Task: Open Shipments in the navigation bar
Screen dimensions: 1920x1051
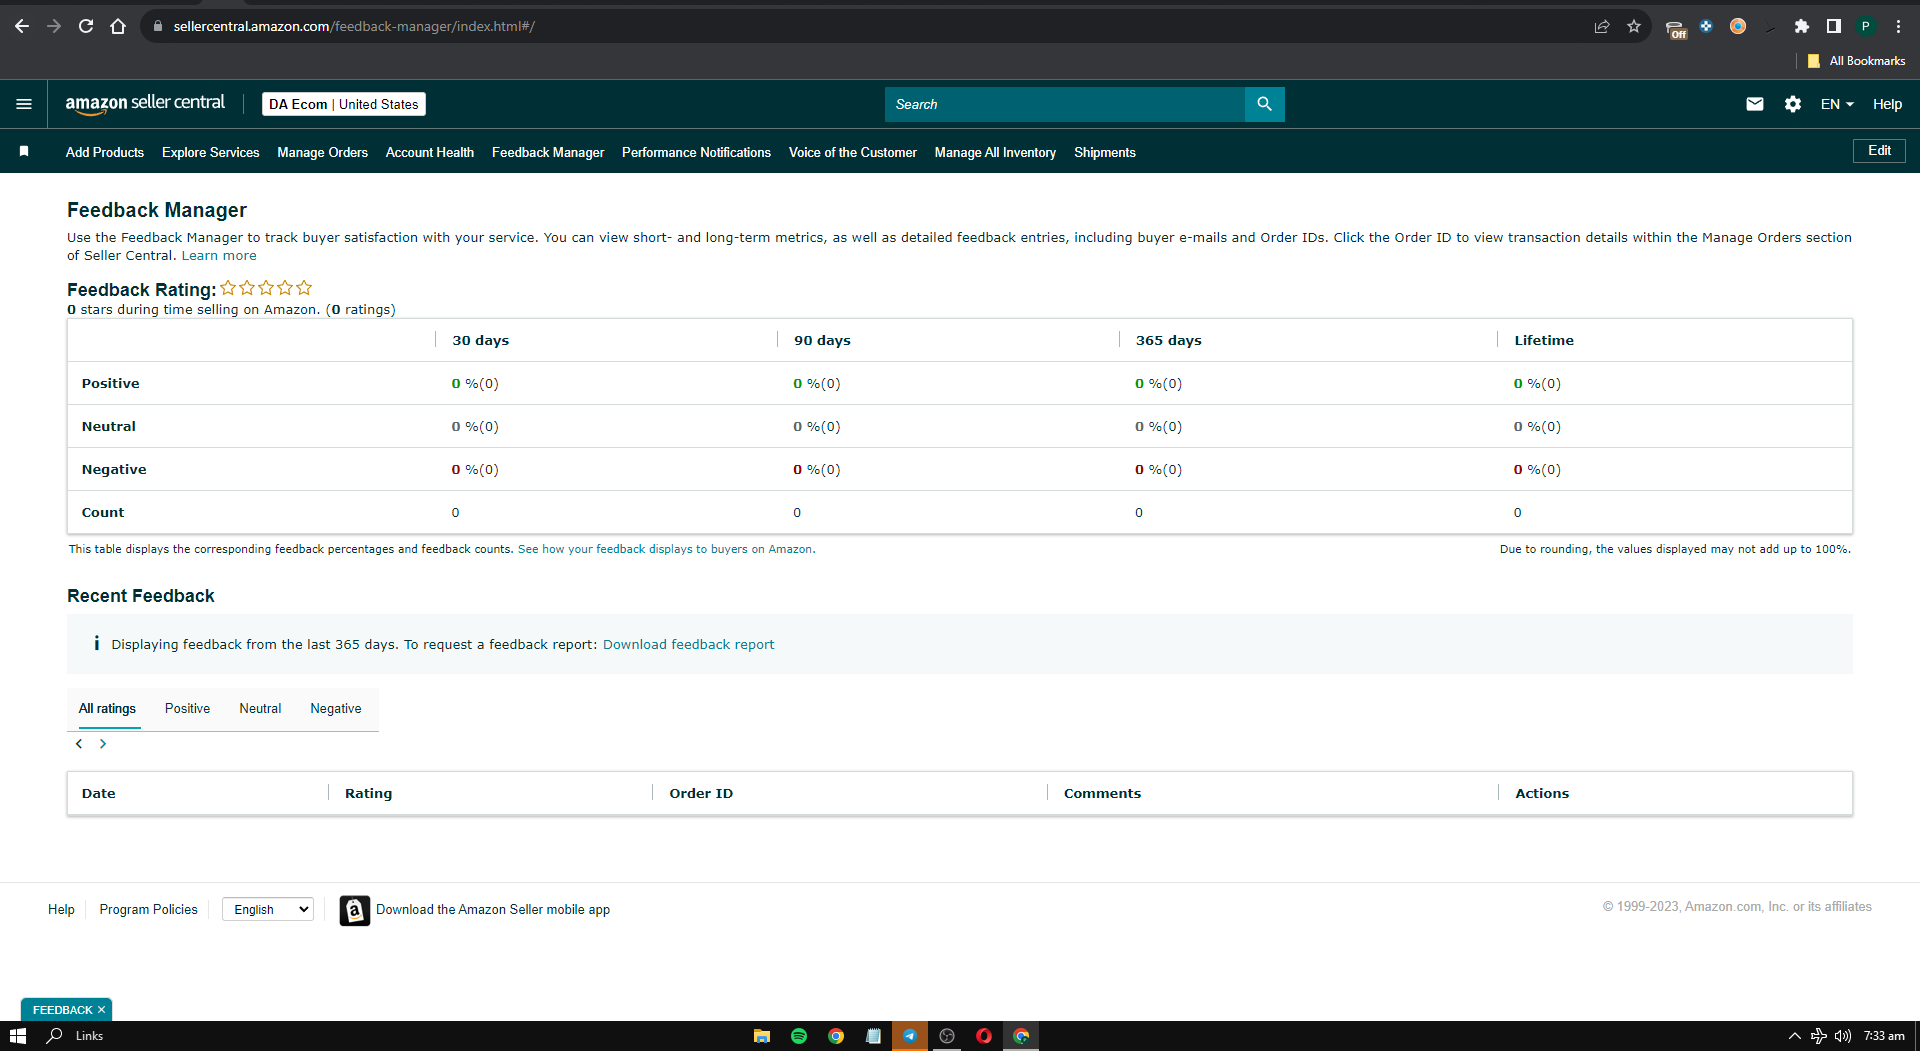Action: tap(1105, 152)
